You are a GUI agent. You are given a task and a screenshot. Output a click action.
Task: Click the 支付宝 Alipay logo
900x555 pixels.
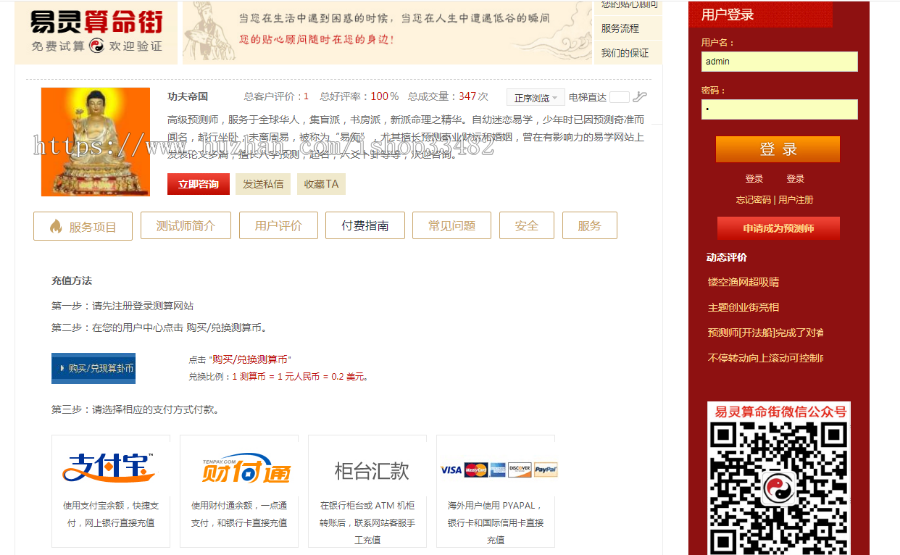[109, 467]
